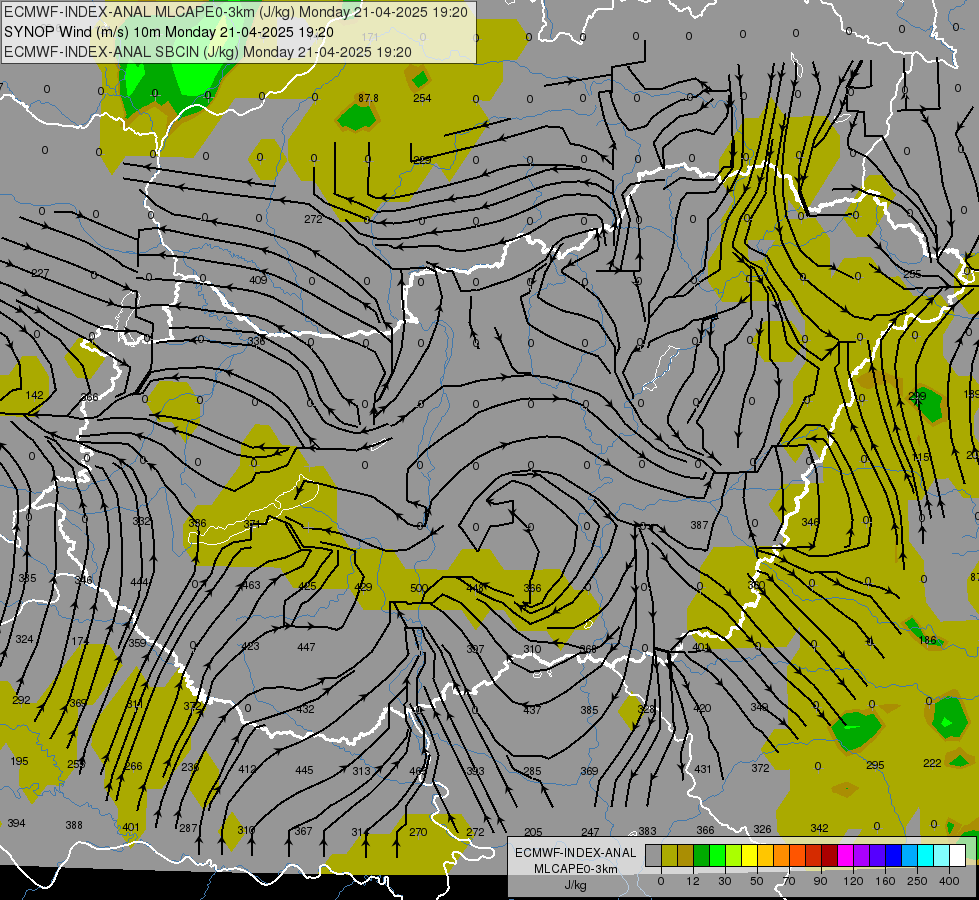979x900 pixels.
Task: Select the magenta legend swatch
Action: pyautogui.click(x=845, y=855)
